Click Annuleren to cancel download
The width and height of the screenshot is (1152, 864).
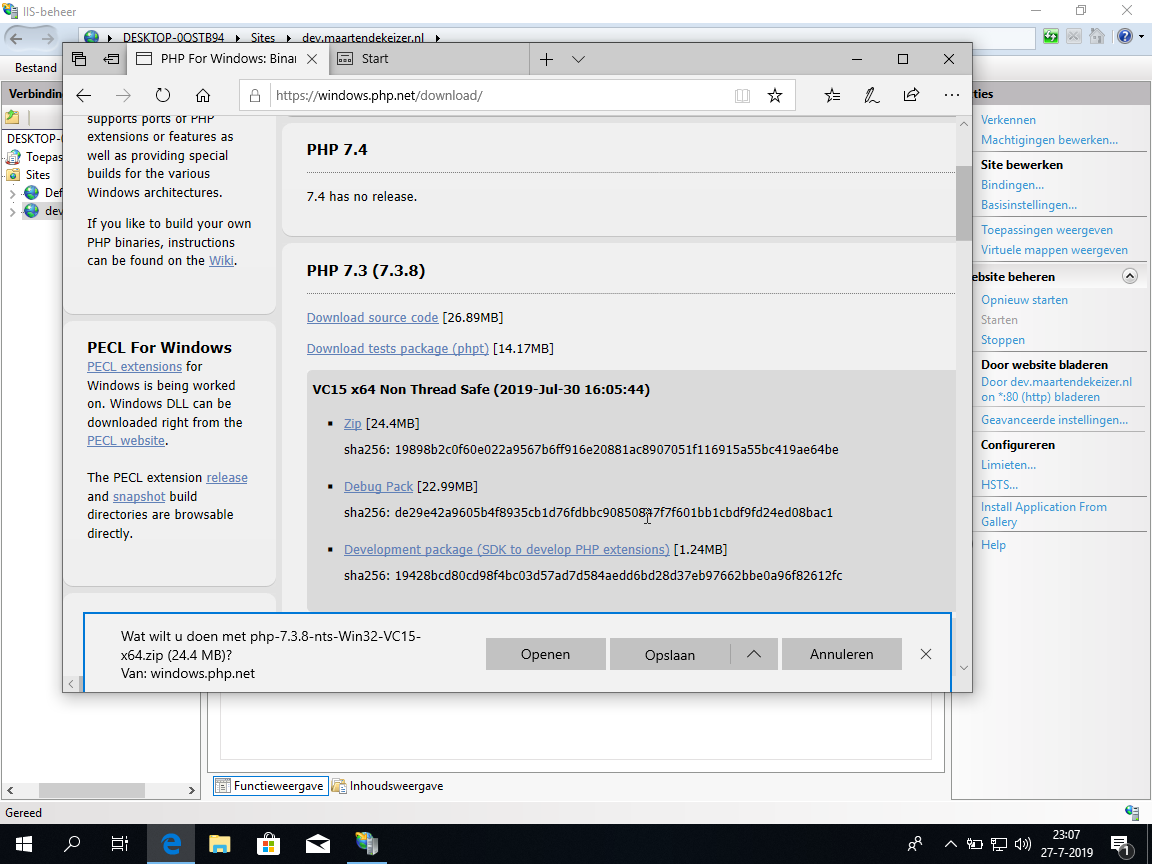[x=841, y=654]
